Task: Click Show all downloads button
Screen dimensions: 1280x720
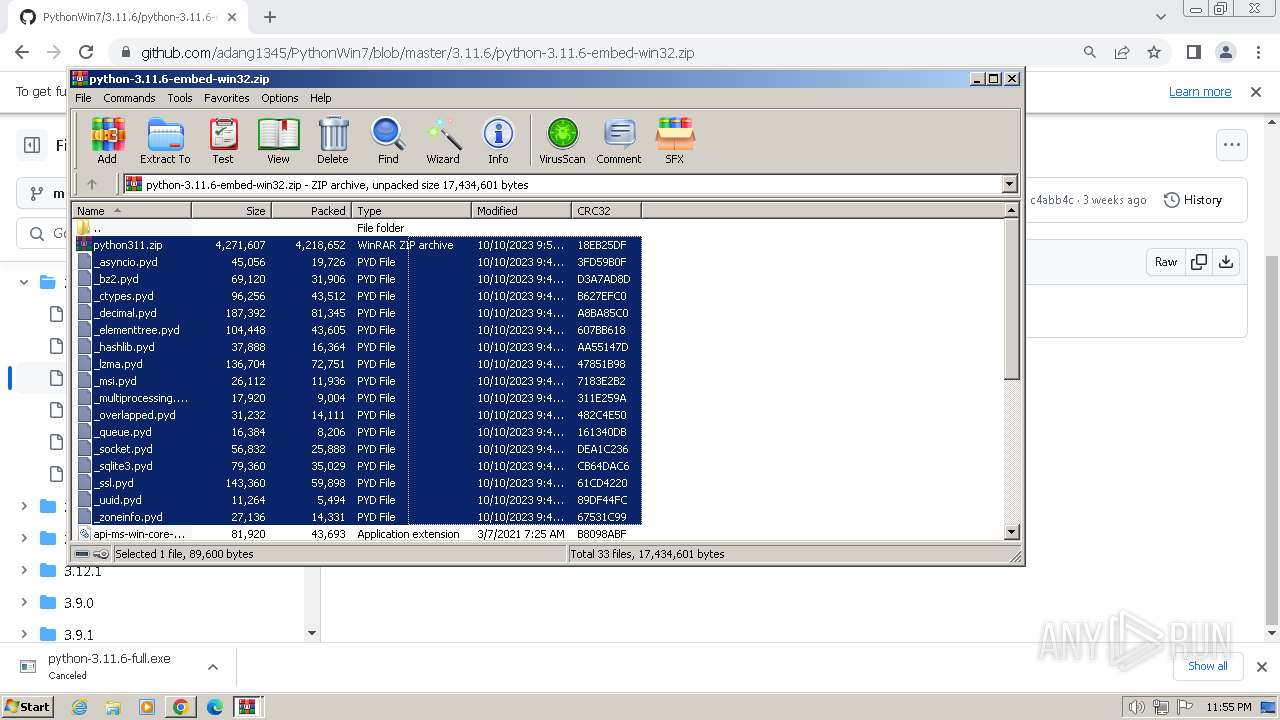Action: (x=1207, y=666)
